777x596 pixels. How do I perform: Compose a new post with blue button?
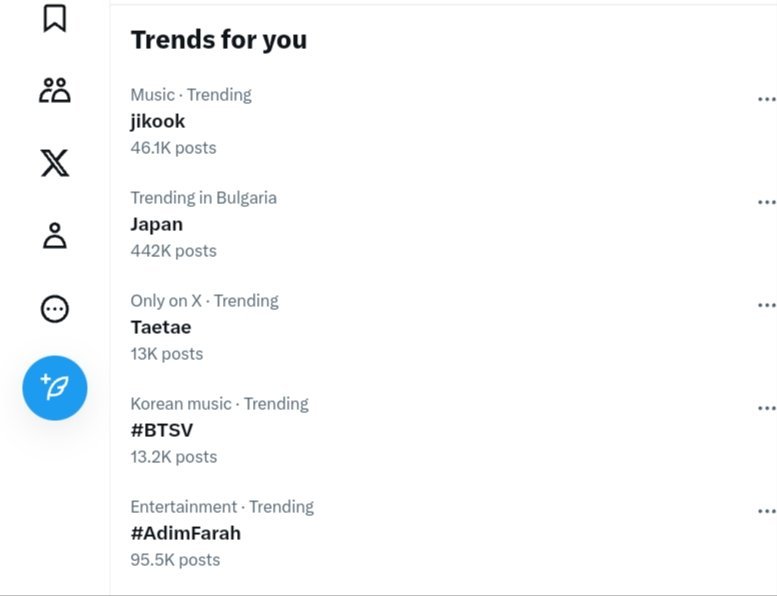pyautogui.click(x=55, y=387)
